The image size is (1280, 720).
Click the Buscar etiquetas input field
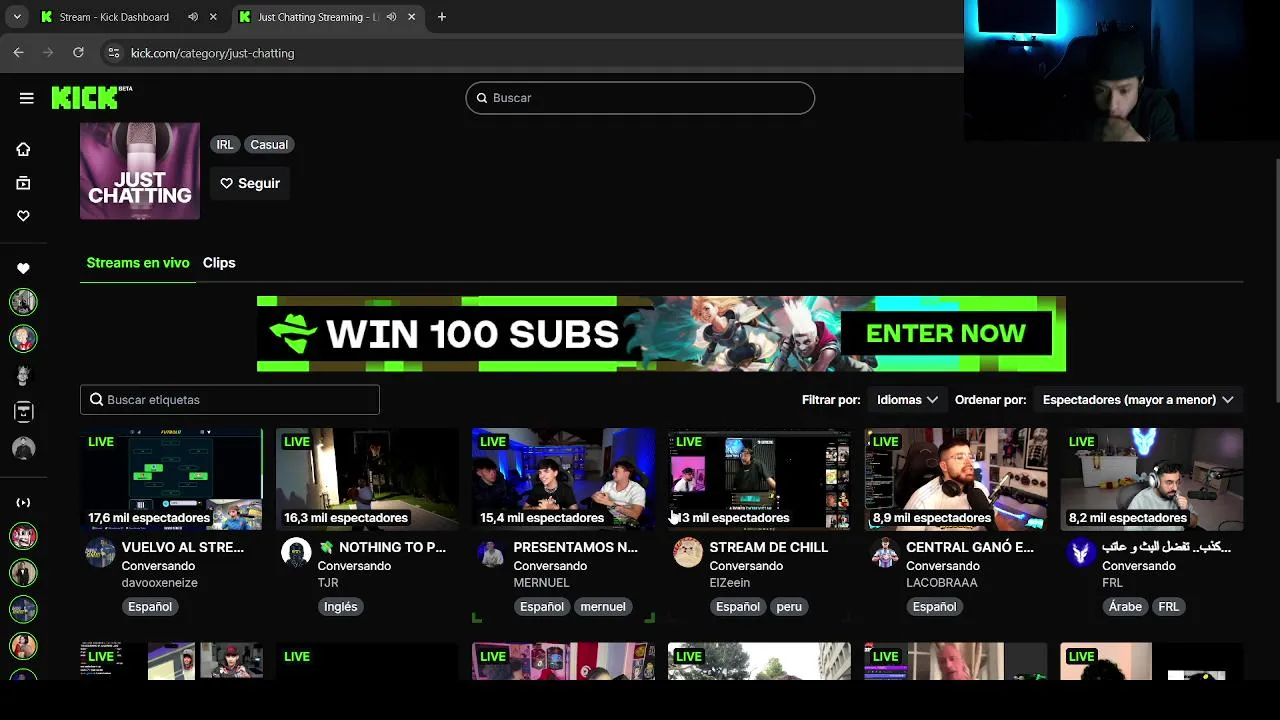click(x=230, y=400)
